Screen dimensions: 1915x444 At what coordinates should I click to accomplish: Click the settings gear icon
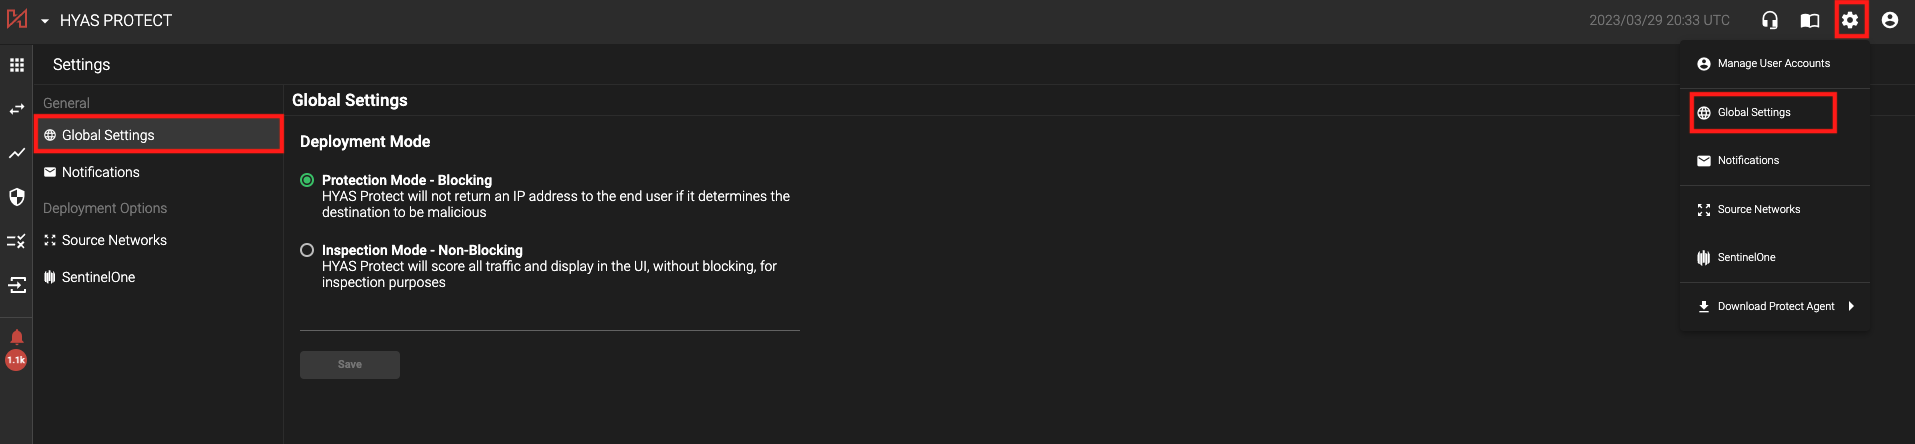[x=1850, y=20]
